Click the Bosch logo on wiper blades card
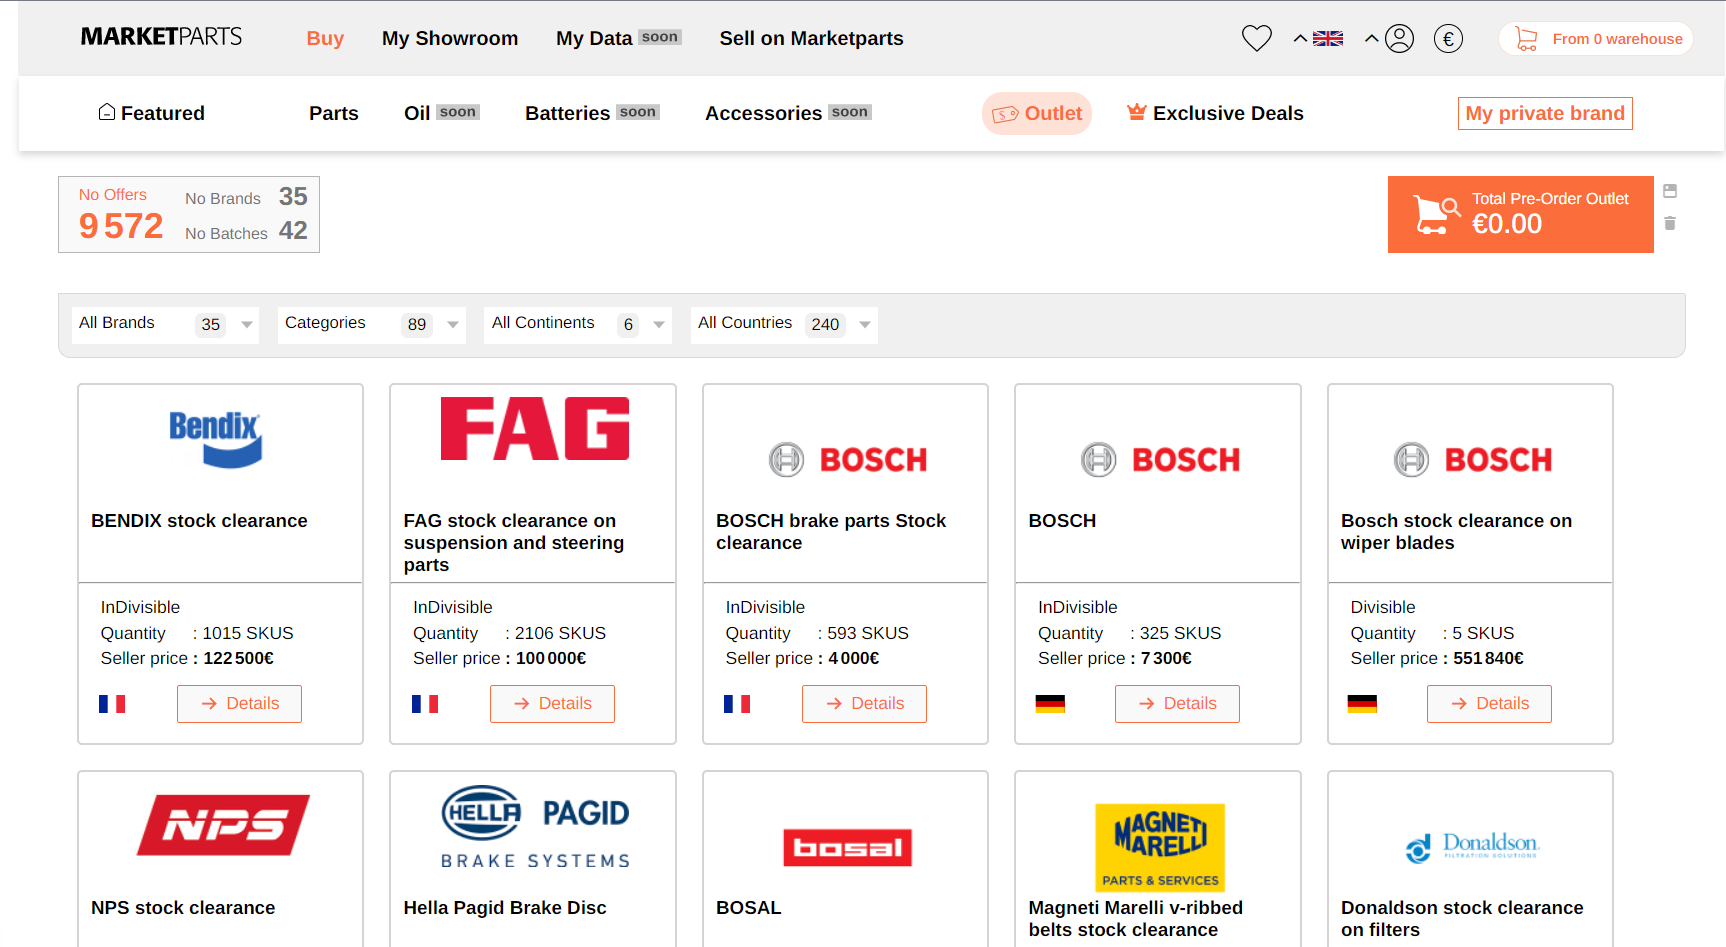The height and width of the screenshot is (947, 1726). point(1472,460)
